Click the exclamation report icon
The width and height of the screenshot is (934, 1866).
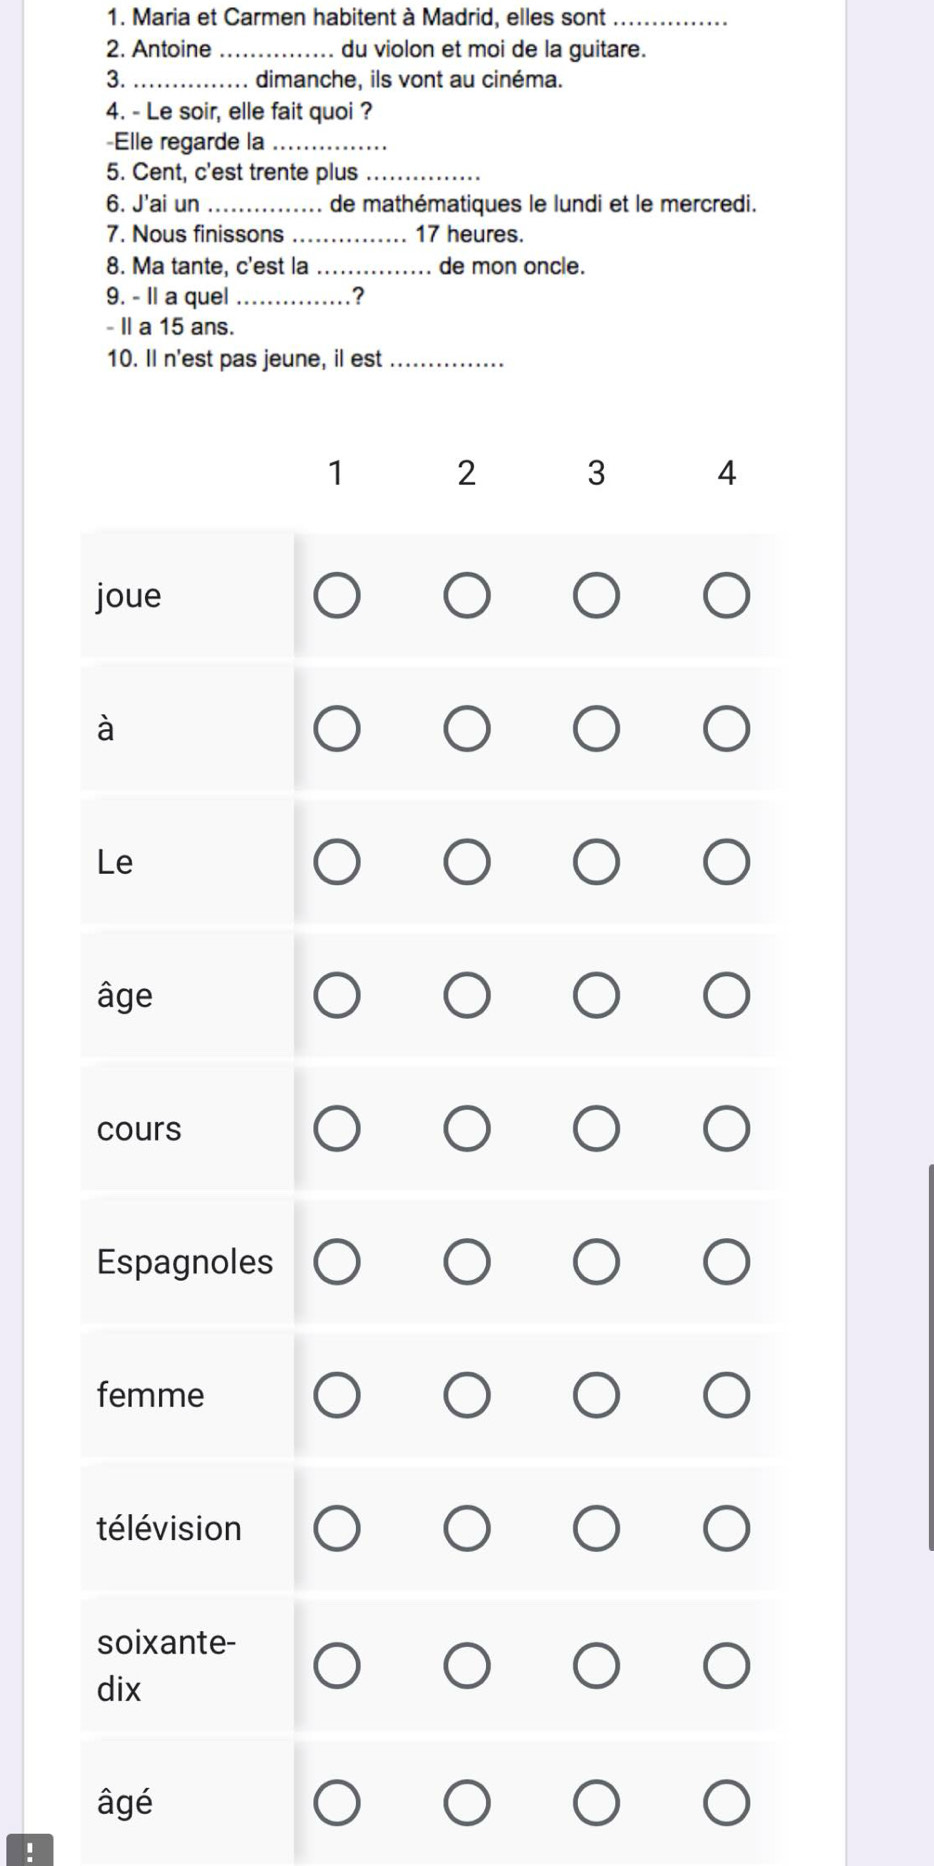click(30, 1850)
